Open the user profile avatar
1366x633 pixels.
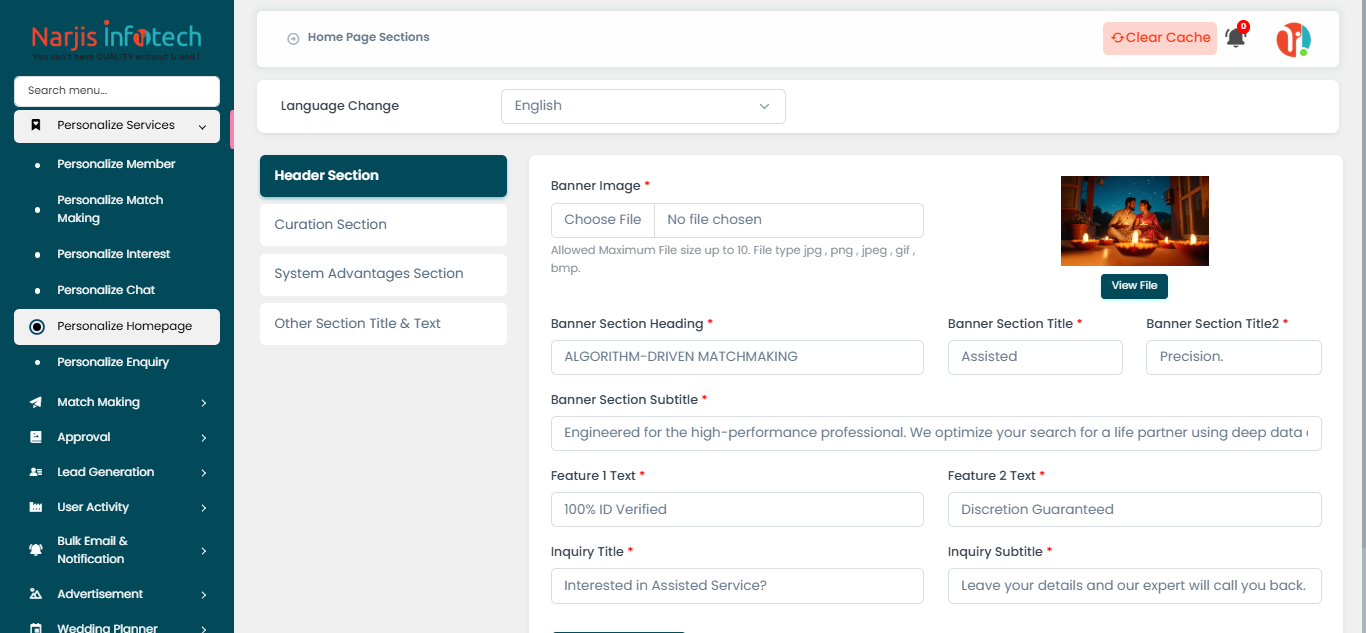click(1293, 39)
